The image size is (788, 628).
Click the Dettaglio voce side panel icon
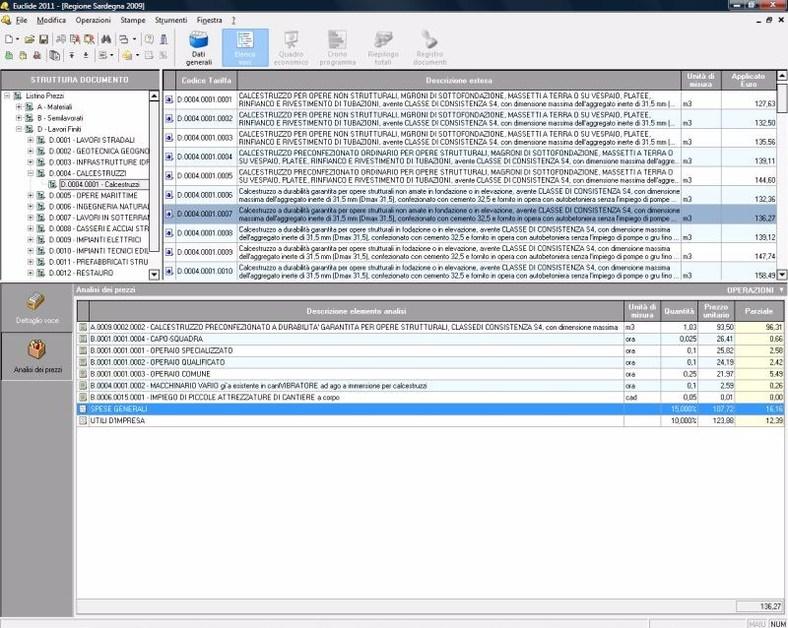(36, 306)
